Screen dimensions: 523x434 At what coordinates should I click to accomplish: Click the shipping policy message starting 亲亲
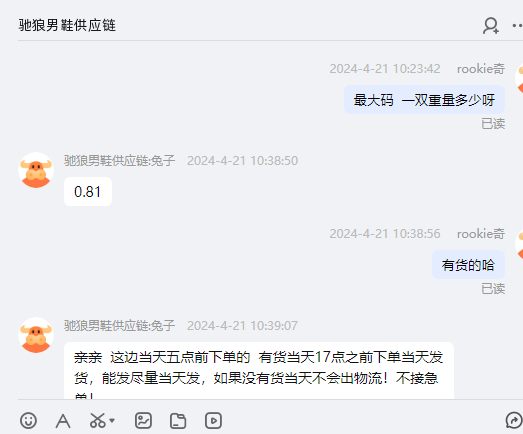tap(259, 371)
